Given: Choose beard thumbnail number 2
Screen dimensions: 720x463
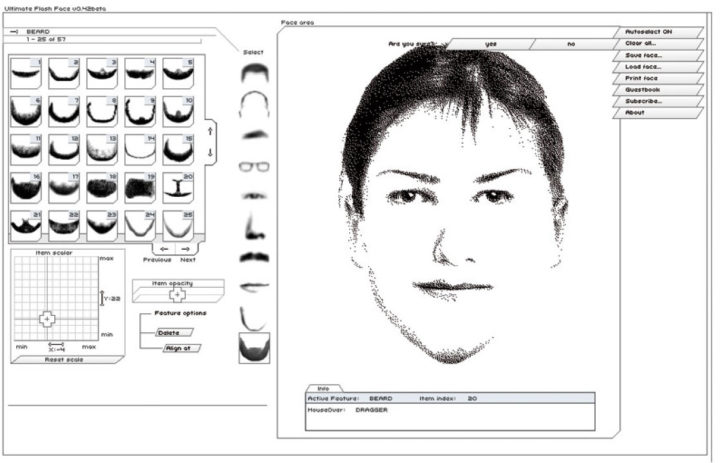Looking at the screenshot, I should tap(64, 73).
